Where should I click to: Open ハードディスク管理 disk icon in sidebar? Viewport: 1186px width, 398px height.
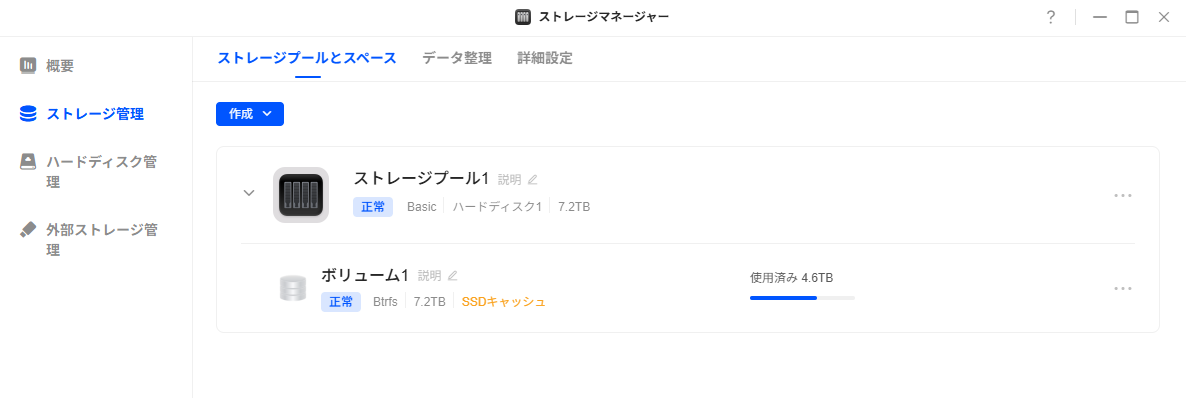(28, 161)
